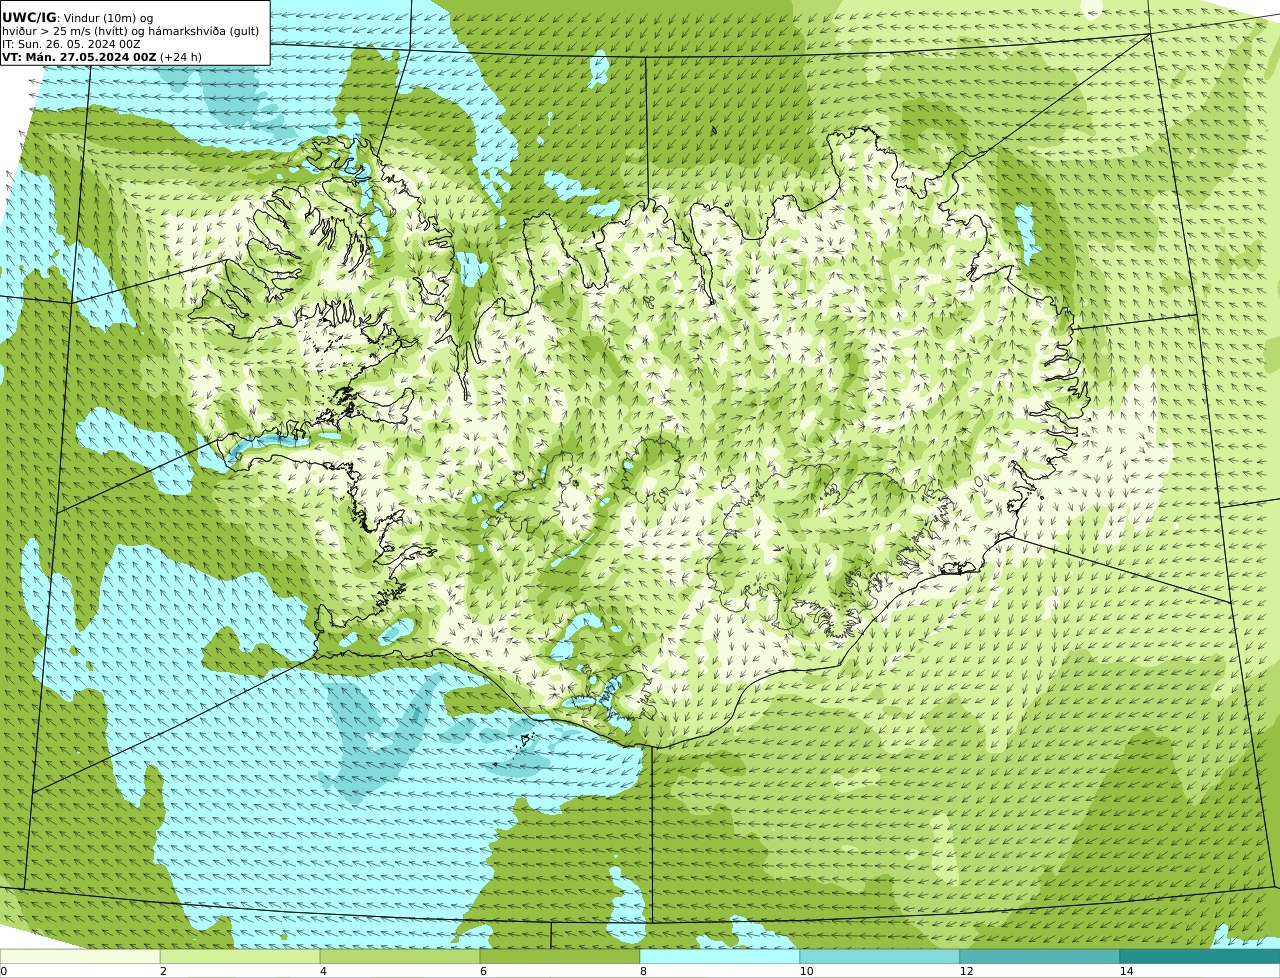Viewport: 1280px width, 978px height.
Task: Click the 'hviður > 25 m/s (hvítt)' line
Action: pos(130,31)
